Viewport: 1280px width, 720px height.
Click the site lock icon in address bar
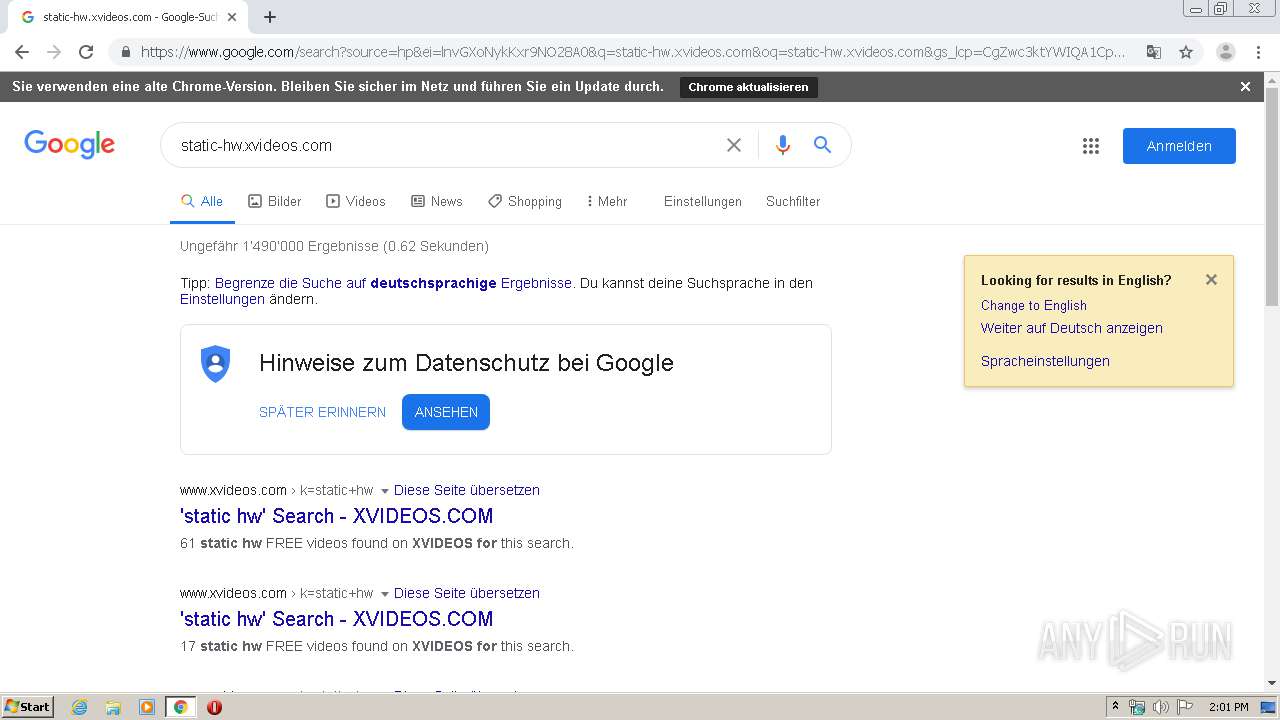click(124, 52)
